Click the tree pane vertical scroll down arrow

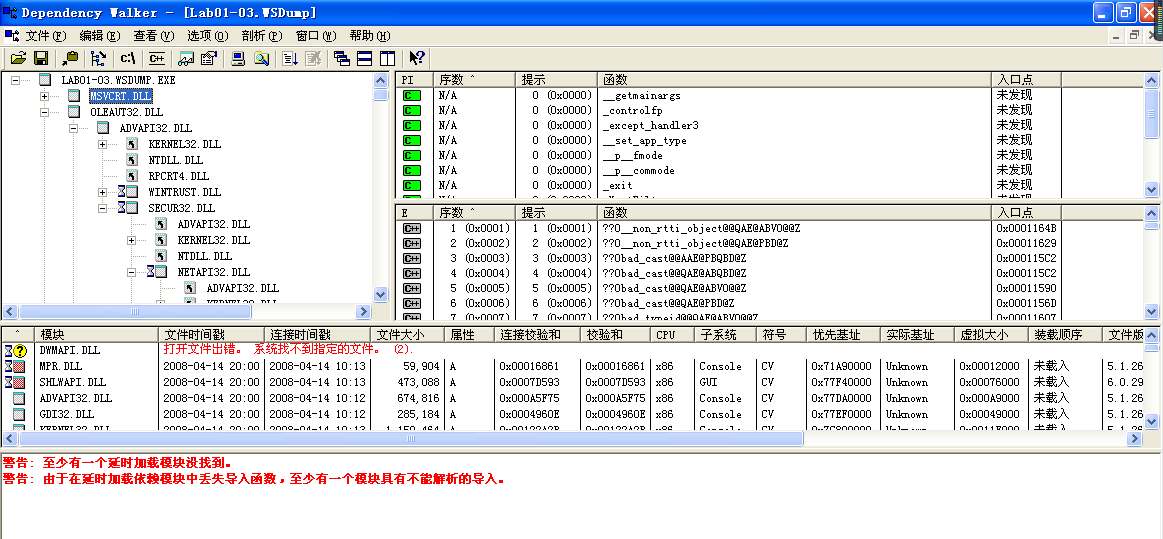(380, 294)
